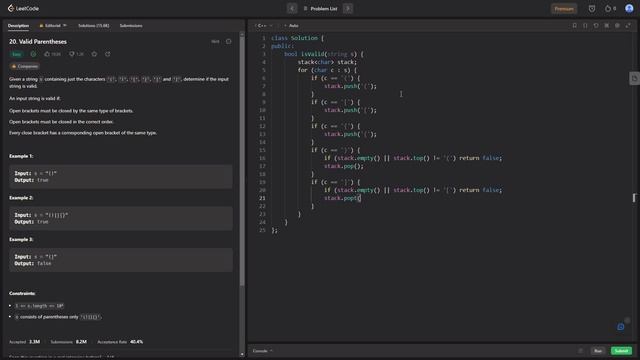Click the Hint label beside the title
The height and width of the screenshot is (360, 640).
(215, 41)
